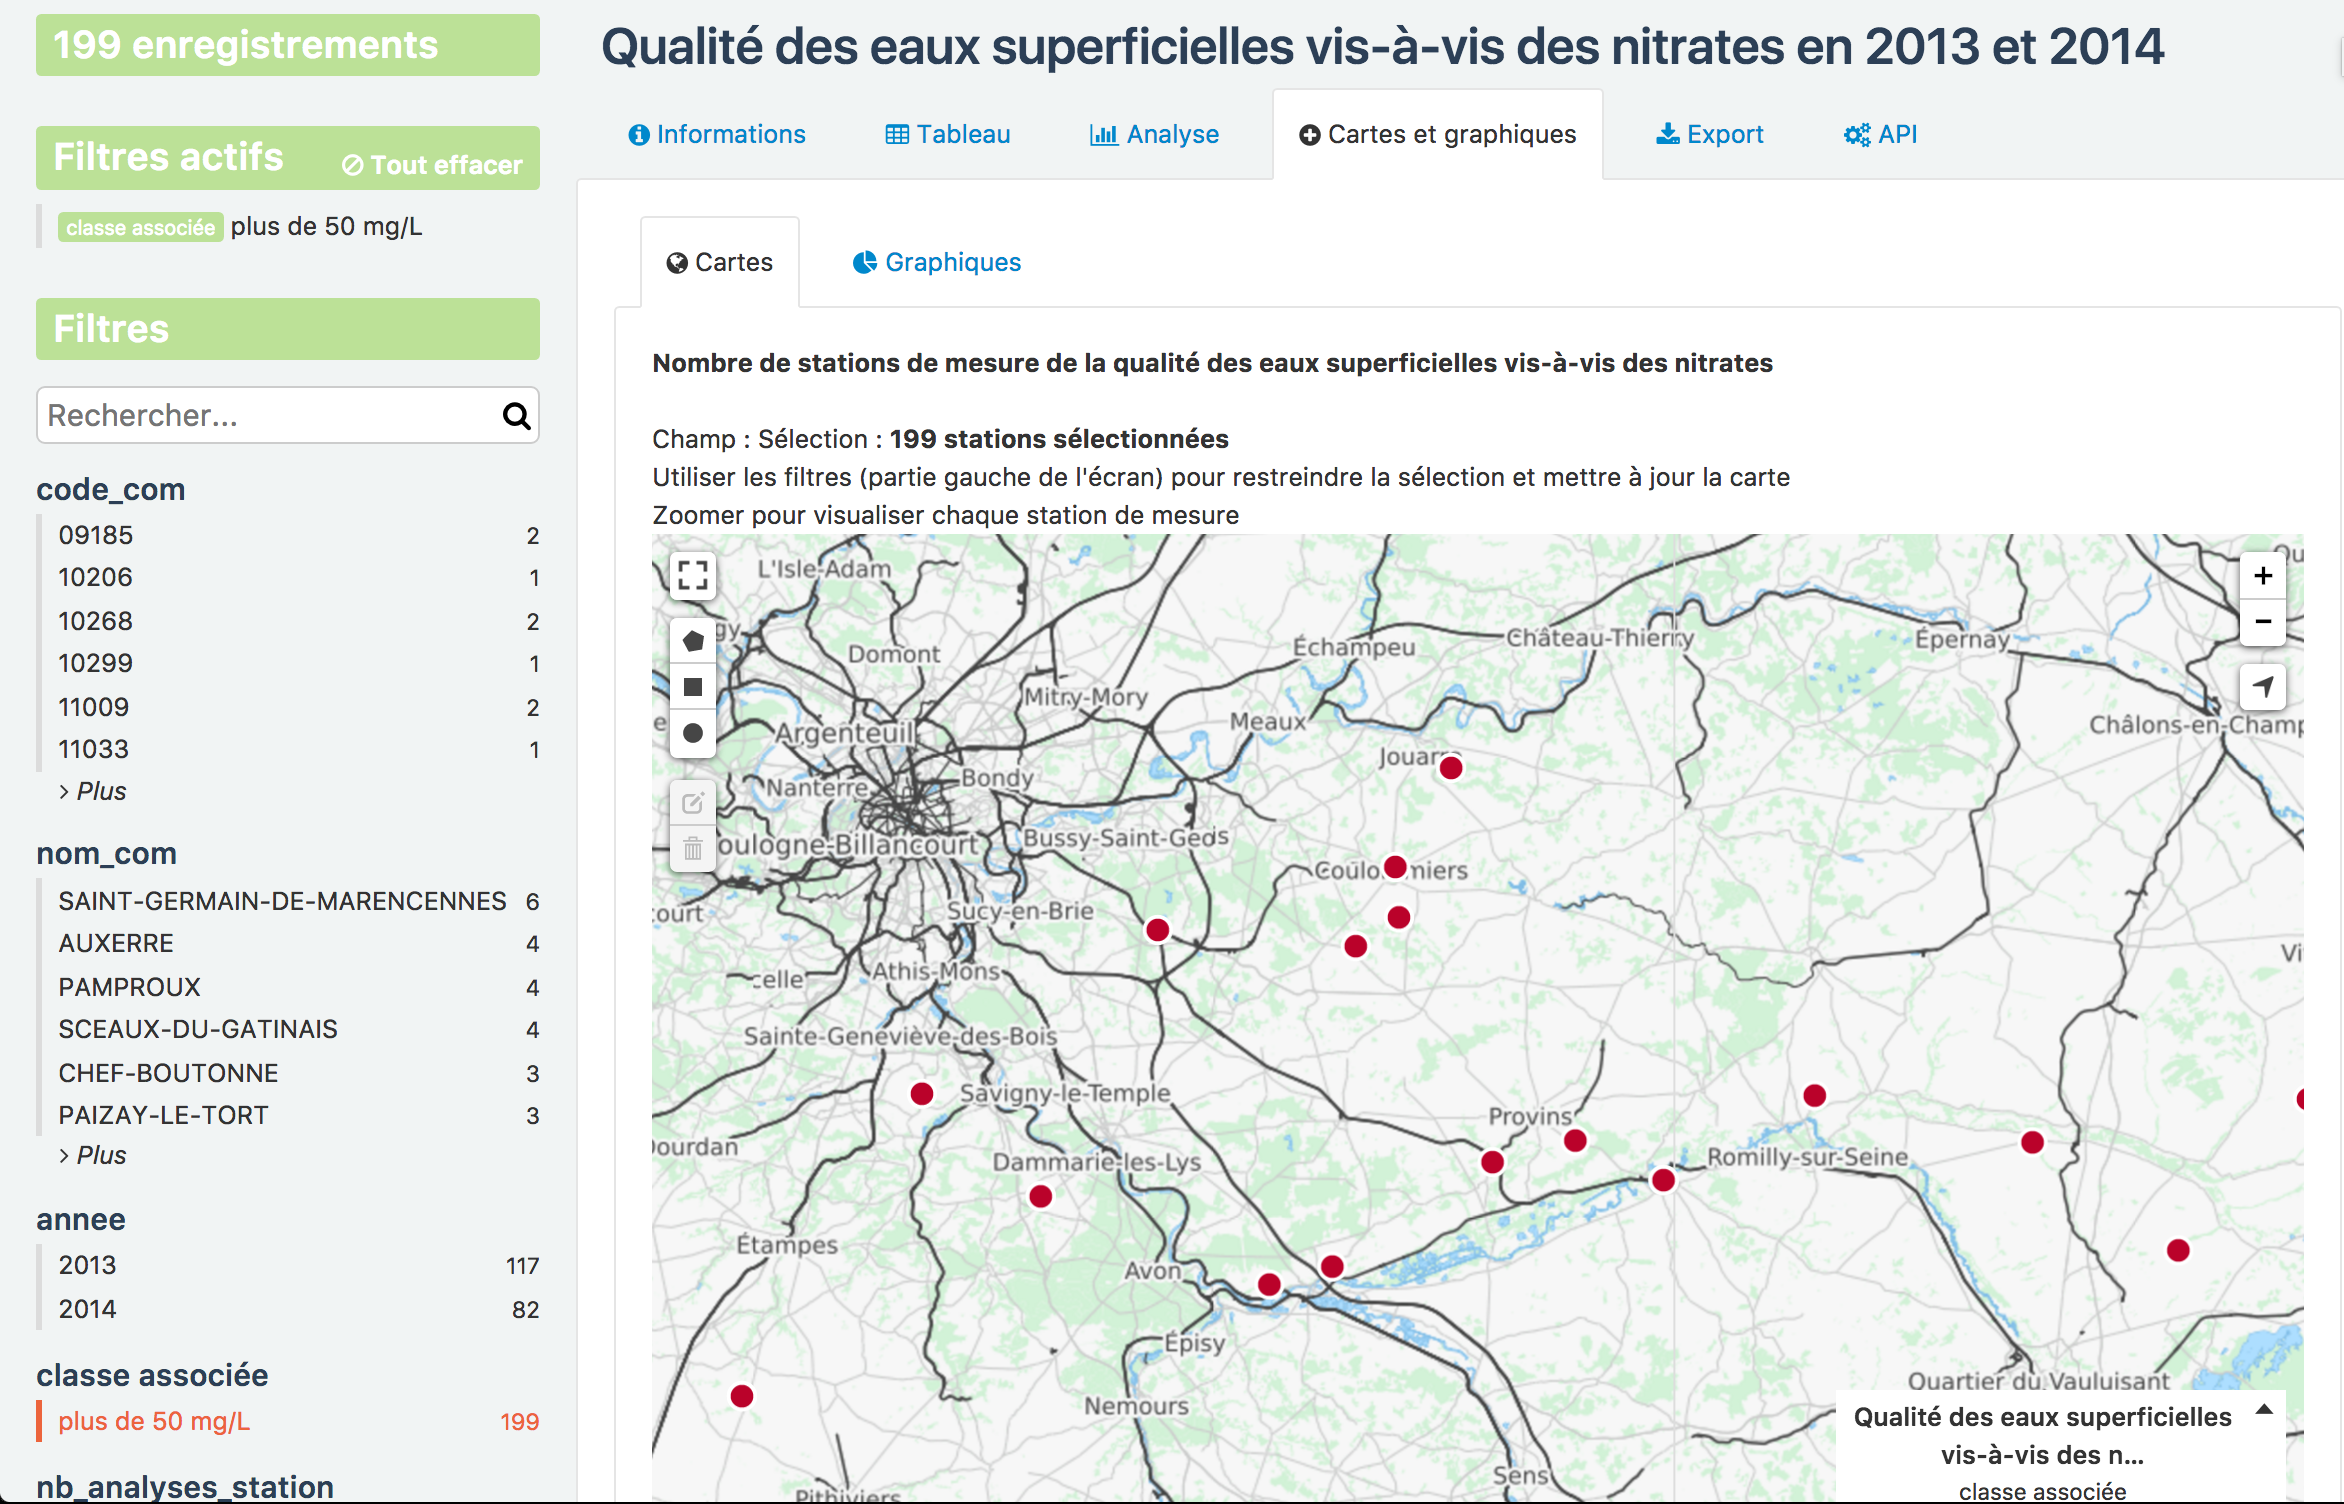This screenshot has height=1504, width=2344.
Task: Click the search magnifier icon
Action: tap(516, 416)
